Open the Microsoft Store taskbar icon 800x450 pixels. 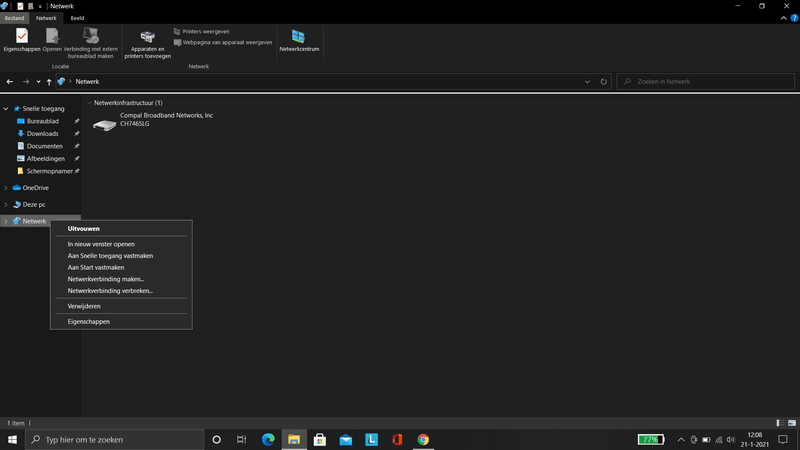(320, 439)
